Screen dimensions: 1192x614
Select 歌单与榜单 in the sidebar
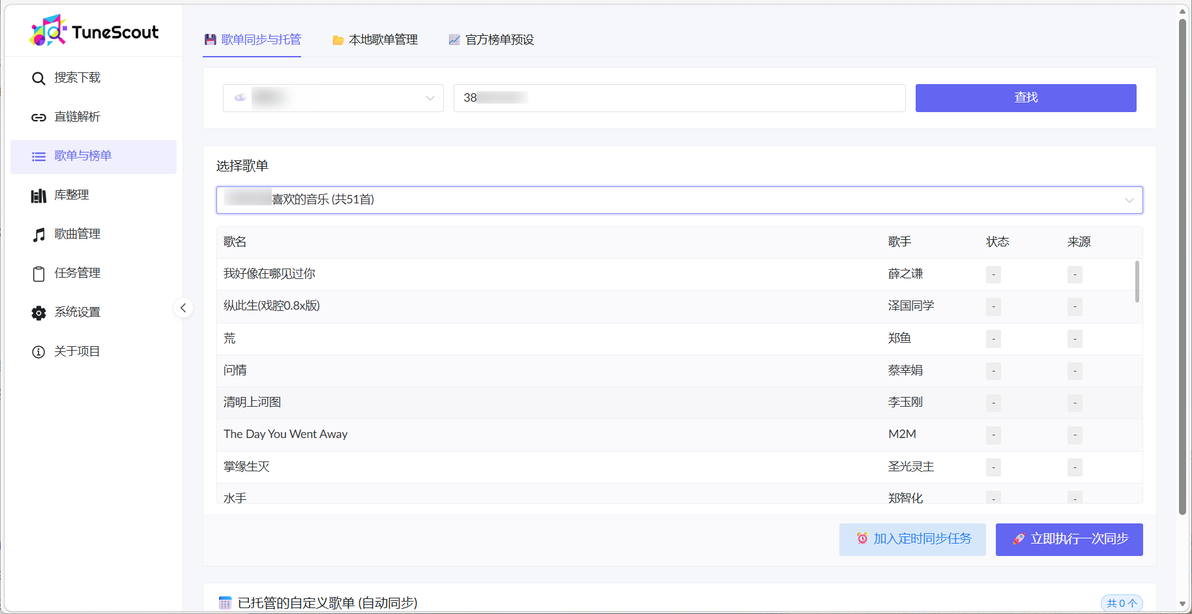[94, 157]
